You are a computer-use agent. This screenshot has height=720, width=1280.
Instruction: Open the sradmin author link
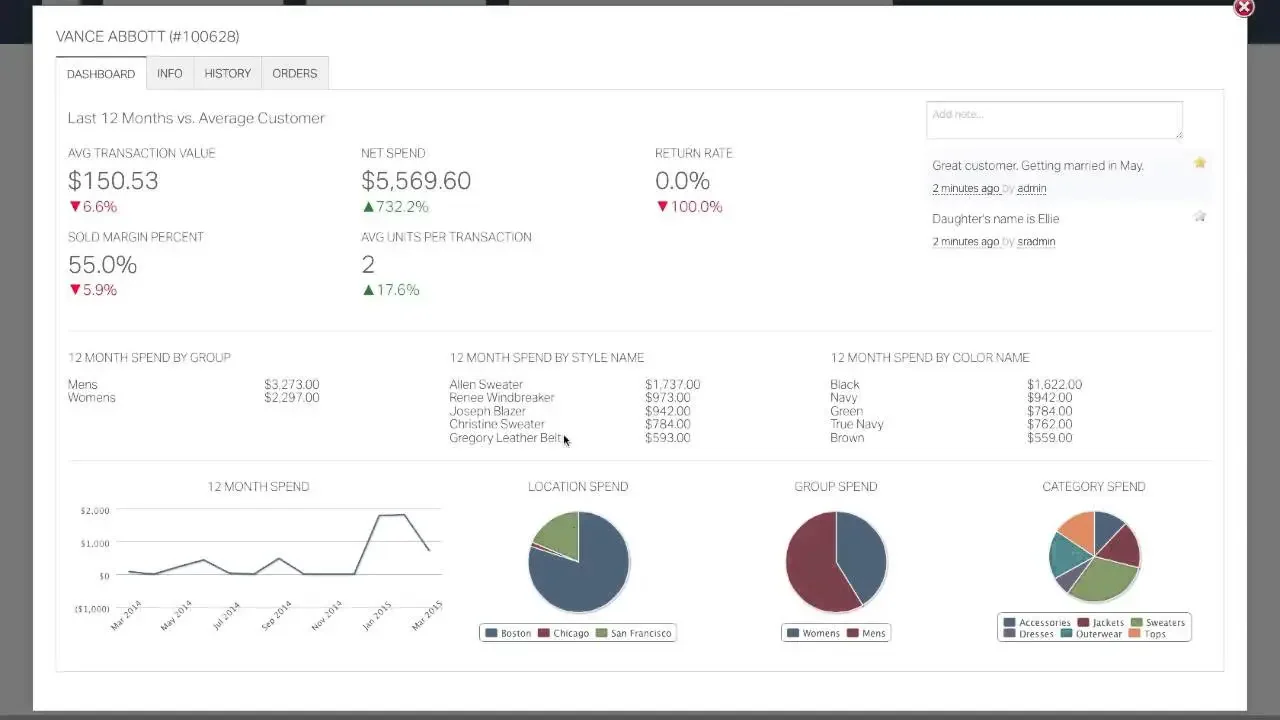[1036, 241]
